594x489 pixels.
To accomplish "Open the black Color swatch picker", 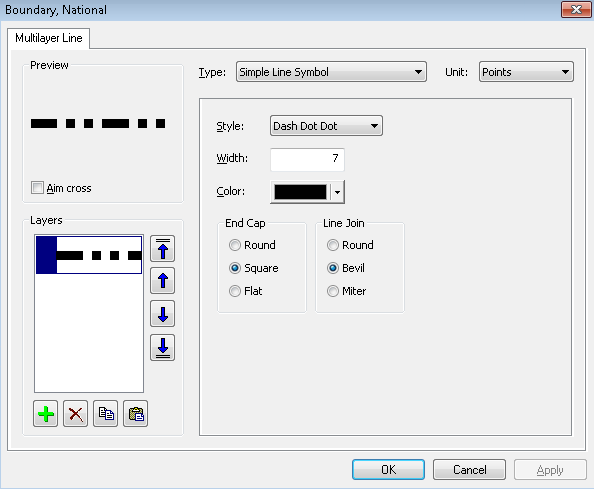I will coord(307,192).
